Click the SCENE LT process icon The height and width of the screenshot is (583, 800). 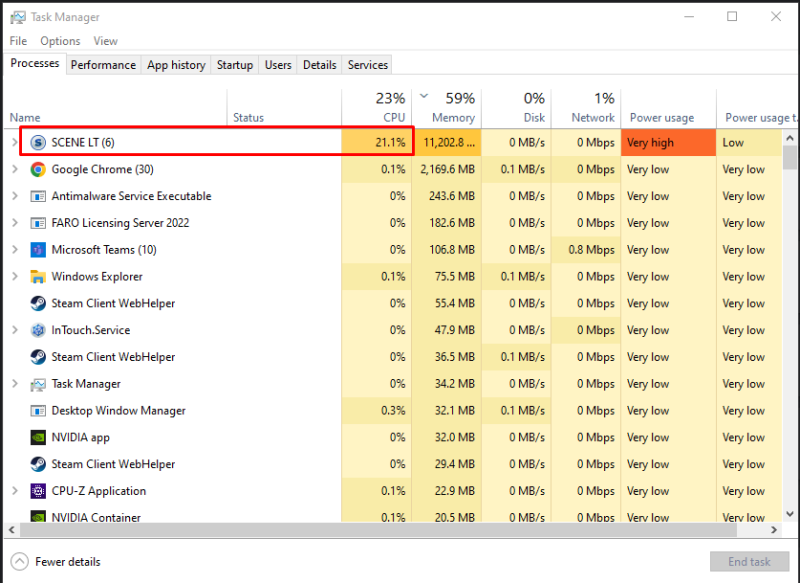click(38, 143)
